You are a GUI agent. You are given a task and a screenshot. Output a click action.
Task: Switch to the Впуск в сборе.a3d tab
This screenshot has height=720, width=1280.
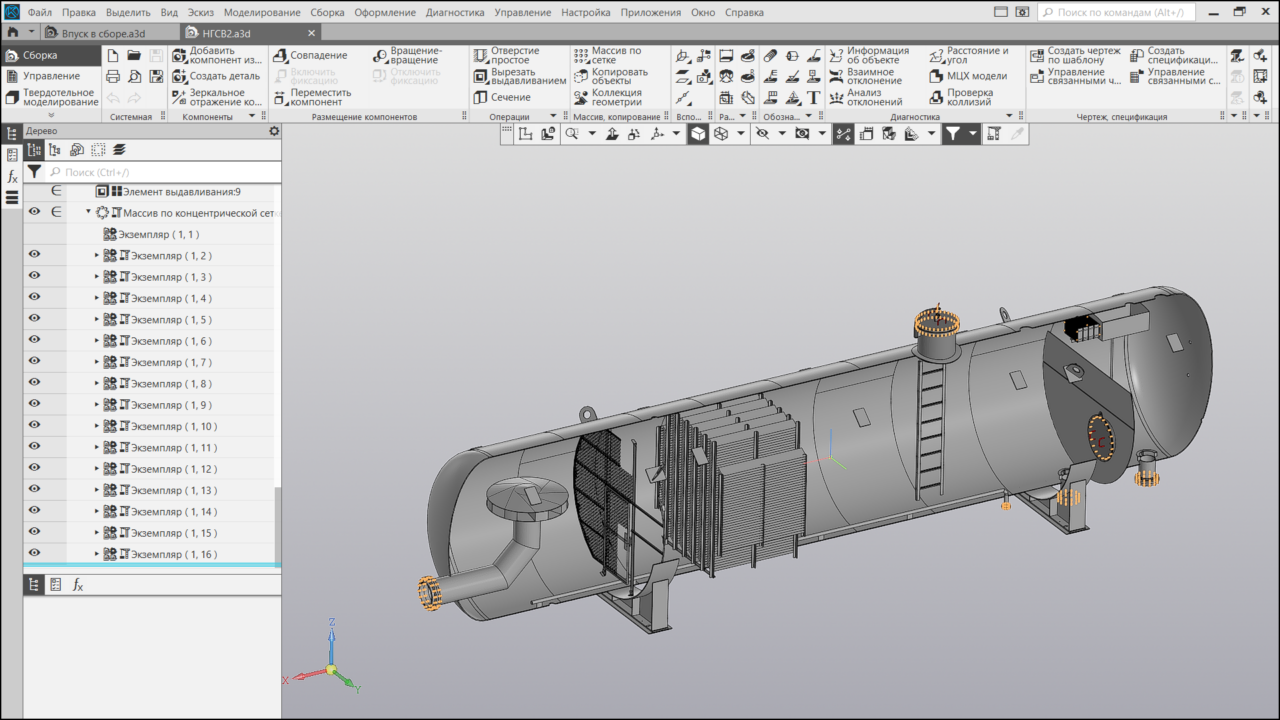pyautogui.click(x=102, y=33)
